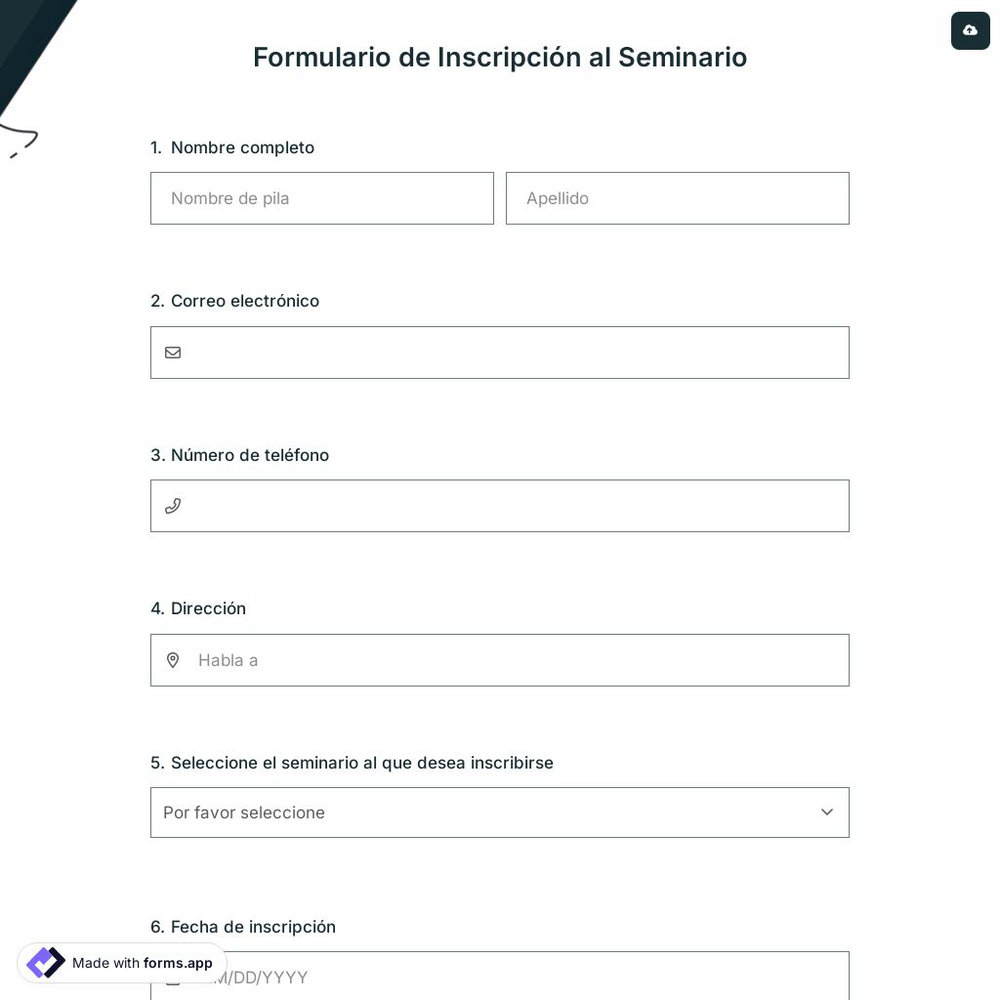This screenshot has height=1000, width=1000.
Task: Click the forms.app diamond logo icon
Action: [45, 963]
